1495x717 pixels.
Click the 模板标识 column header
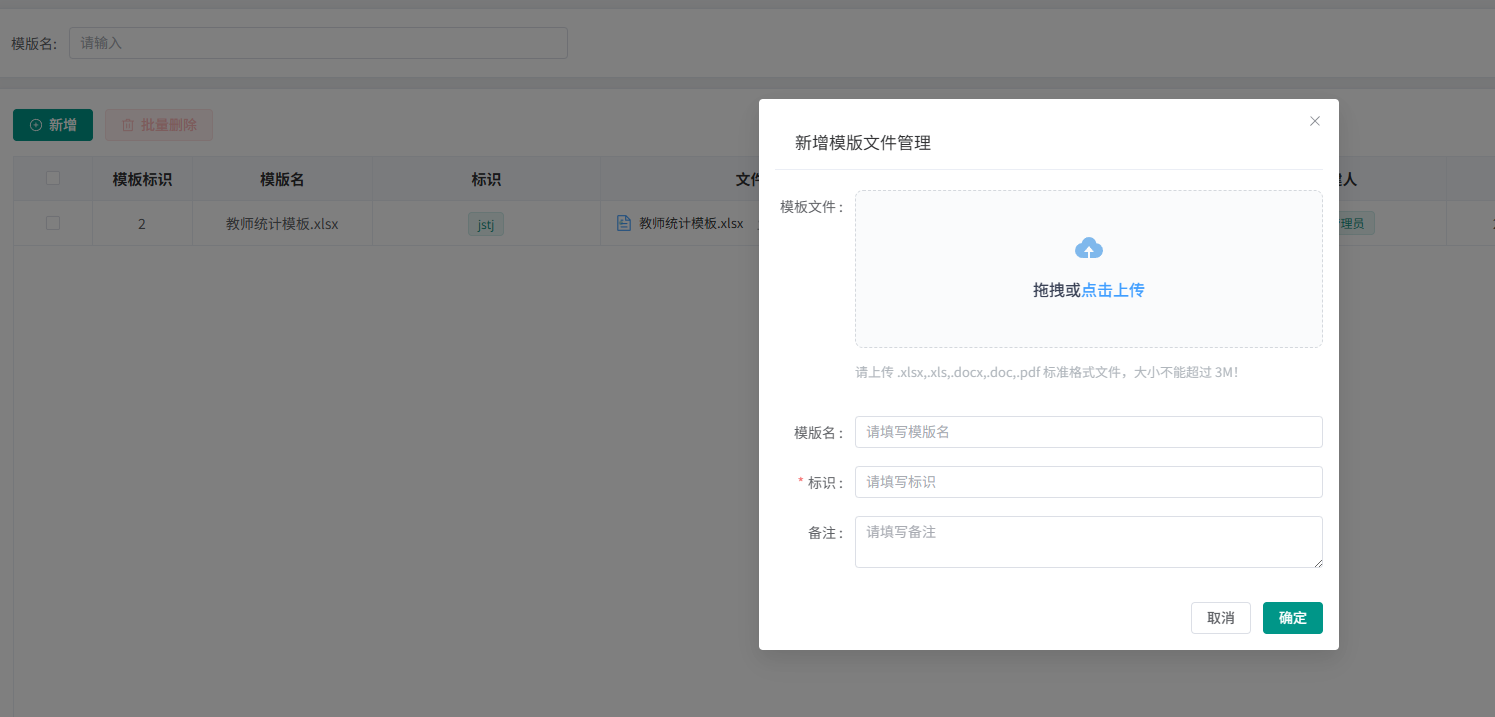pos(142,179)
